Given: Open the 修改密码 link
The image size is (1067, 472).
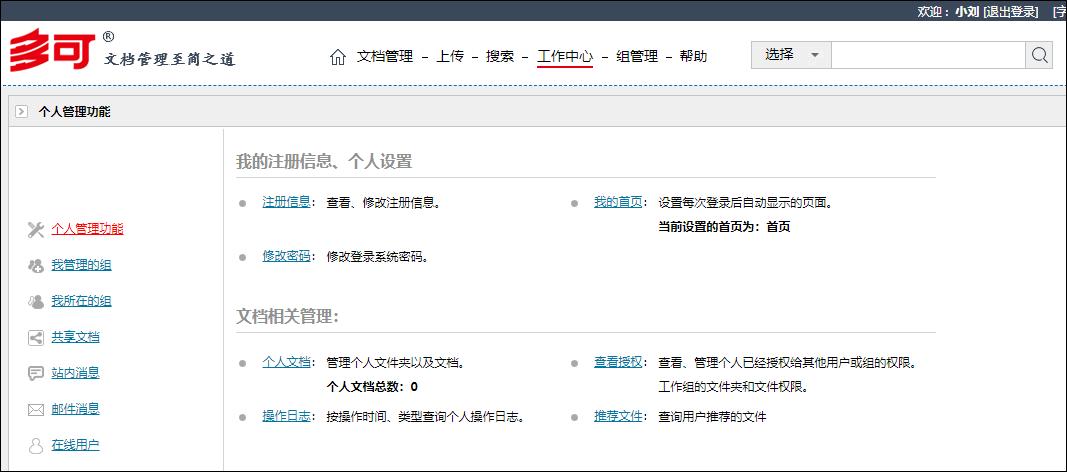Looking at the screenshot, I should 286,256.
